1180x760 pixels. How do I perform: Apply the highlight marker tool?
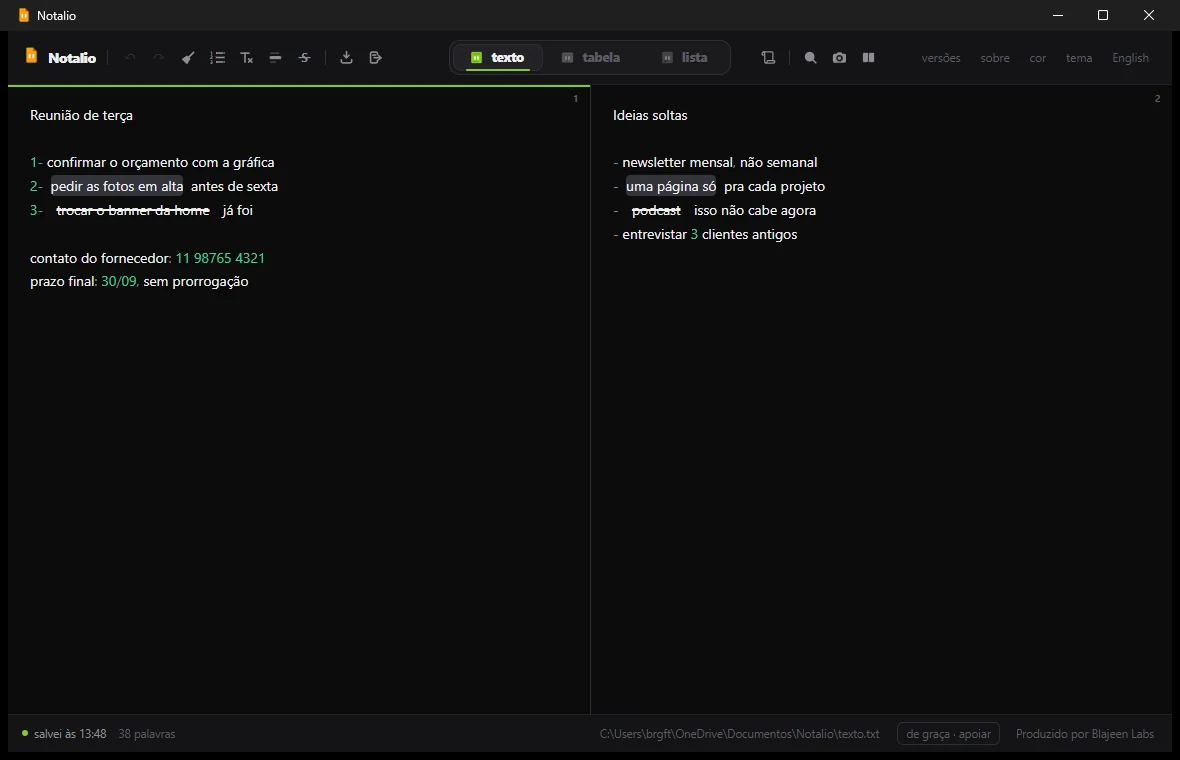click(275, 58)
